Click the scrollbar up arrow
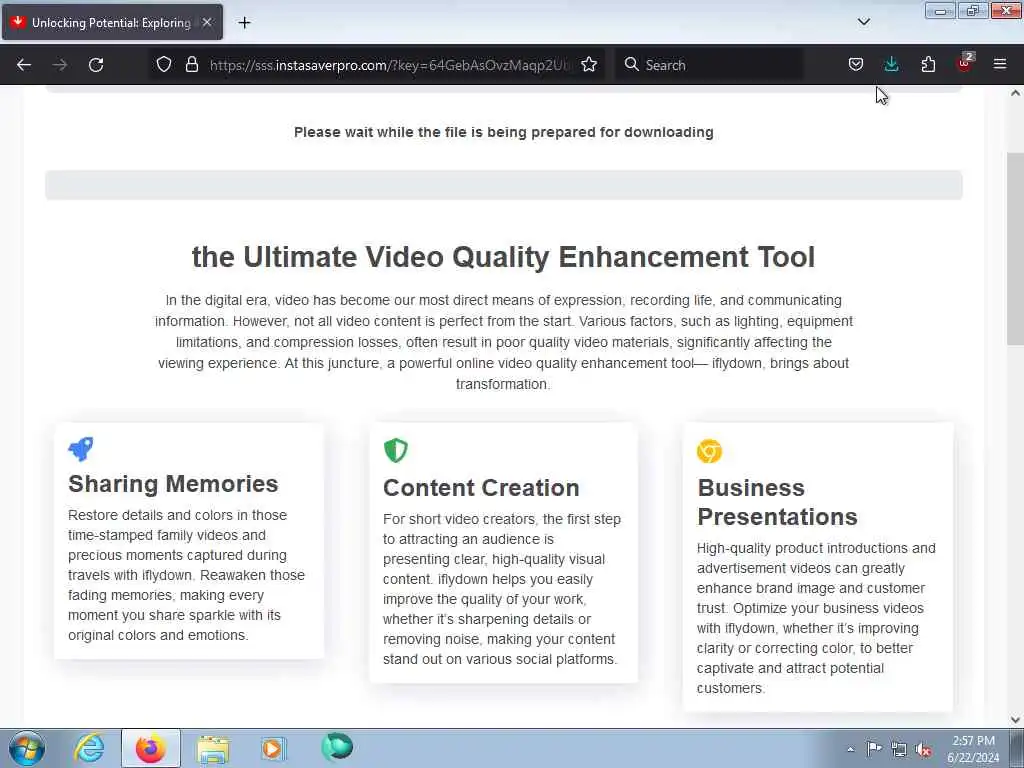1024x768 pixels. pyautogui.click(x=1015, y=93)
